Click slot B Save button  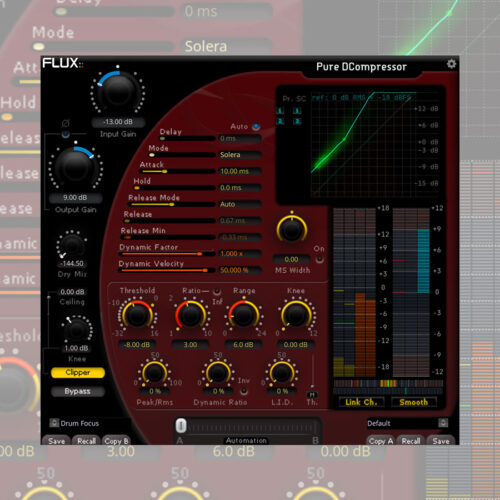441,441
